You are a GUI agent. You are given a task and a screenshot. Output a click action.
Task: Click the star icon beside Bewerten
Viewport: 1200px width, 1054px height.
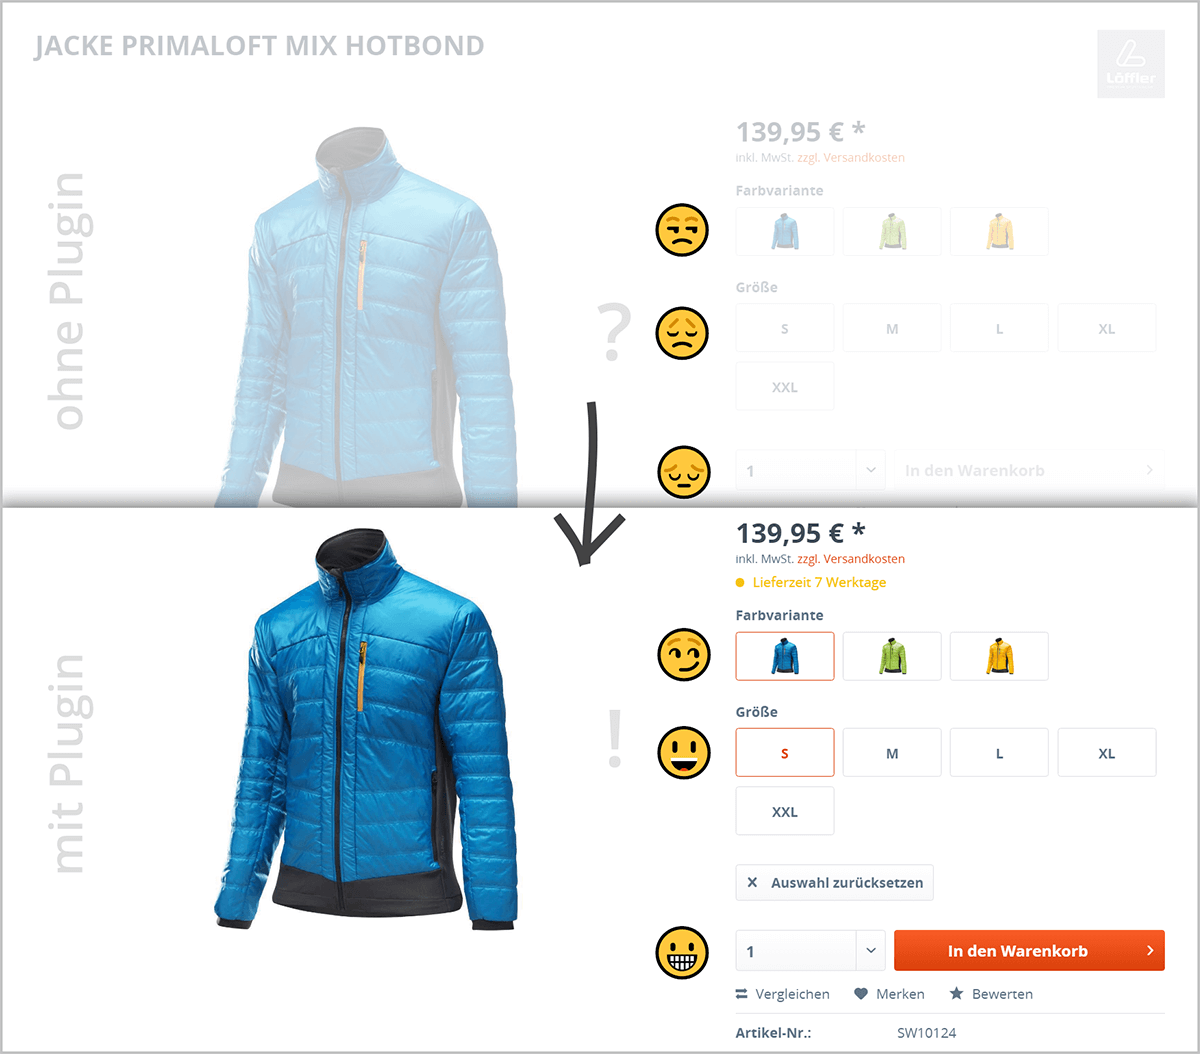956,994
